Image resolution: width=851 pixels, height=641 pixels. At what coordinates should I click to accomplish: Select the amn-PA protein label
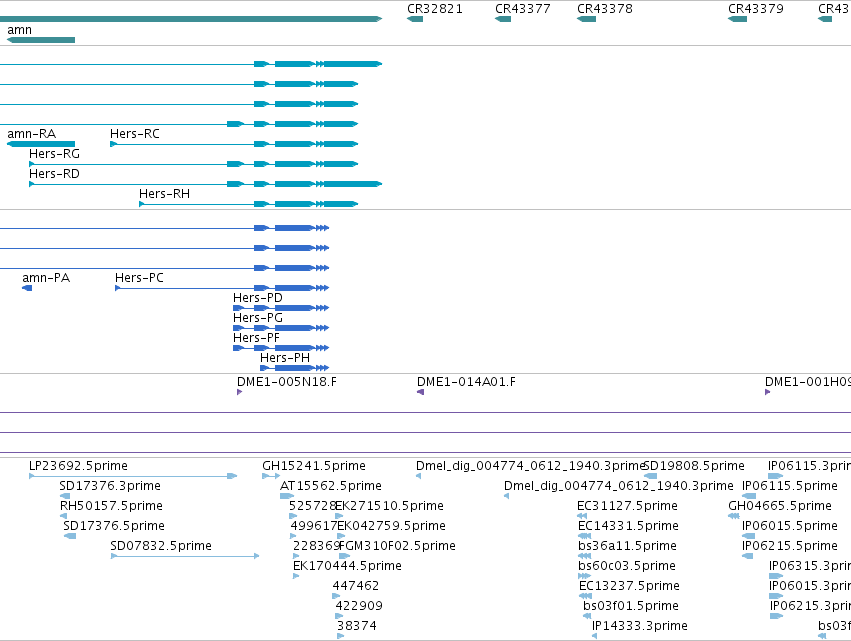46,278
